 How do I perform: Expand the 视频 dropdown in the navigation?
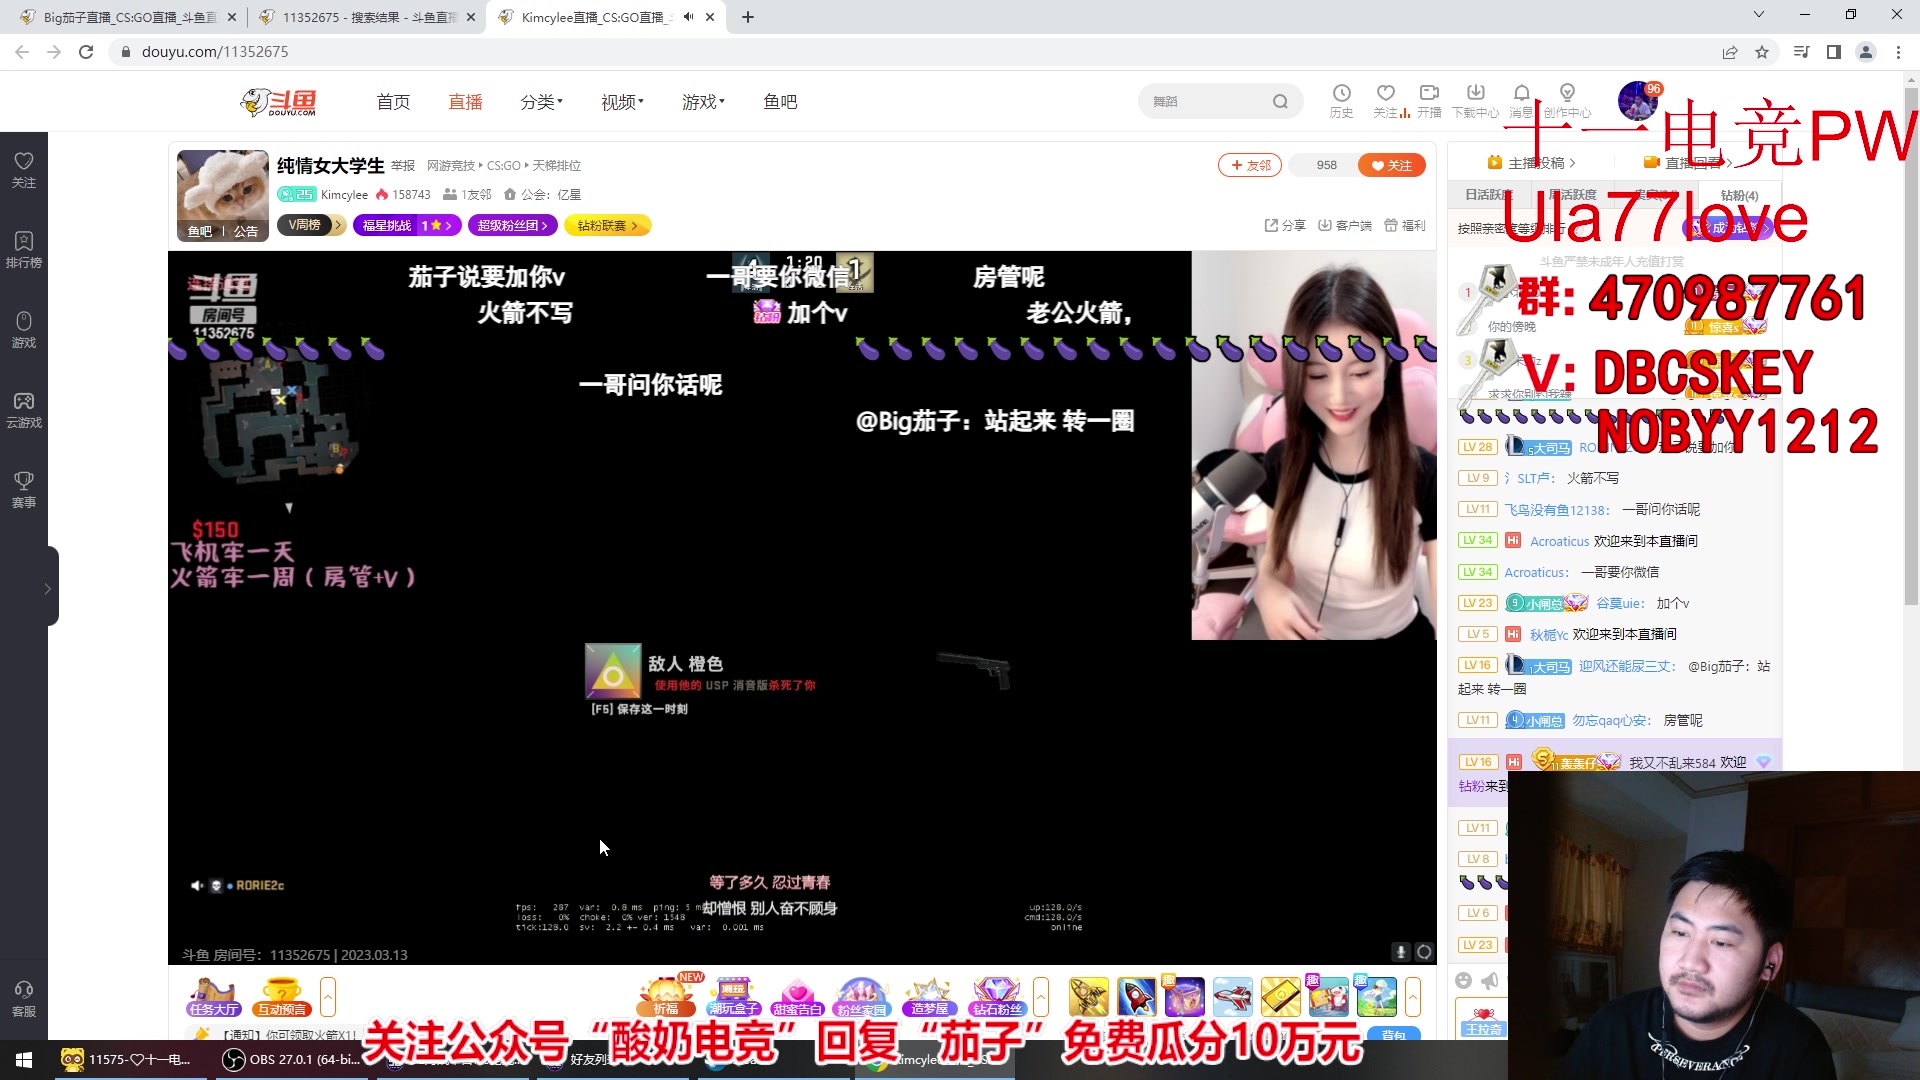click(x=622, y=102)
